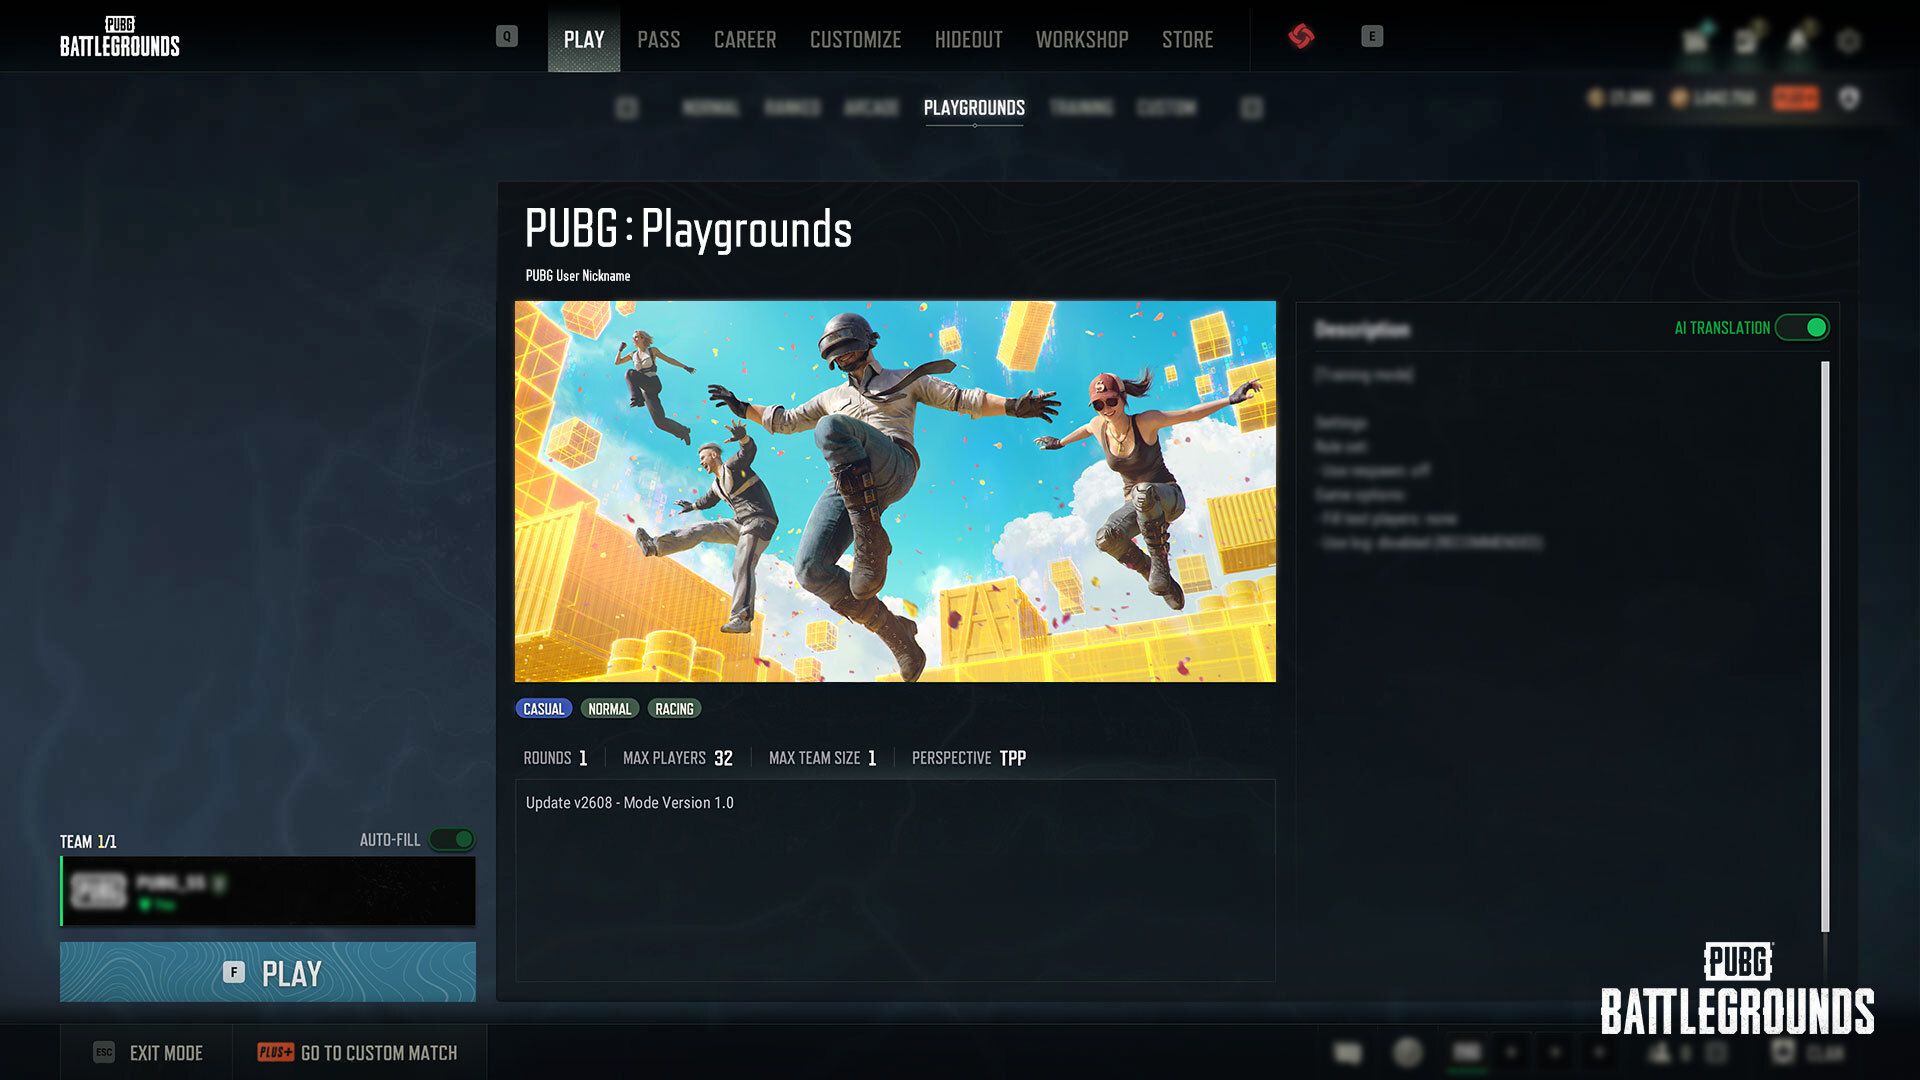Click "Update v2608 - Mode Version 1.0" text
The image size is (1920, 1080).
[x=630, y=803]
